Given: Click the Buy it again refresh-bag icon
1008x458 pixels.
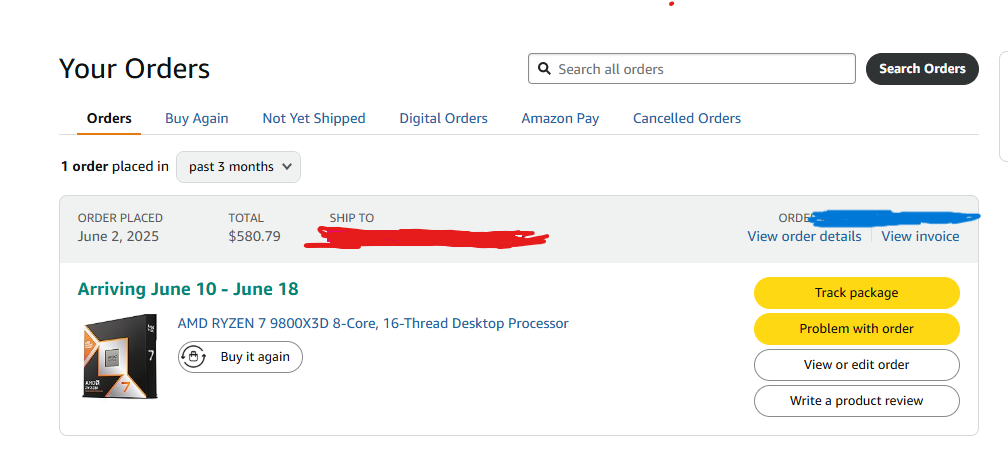Looking at the screenshot, I should coord(194,356).
